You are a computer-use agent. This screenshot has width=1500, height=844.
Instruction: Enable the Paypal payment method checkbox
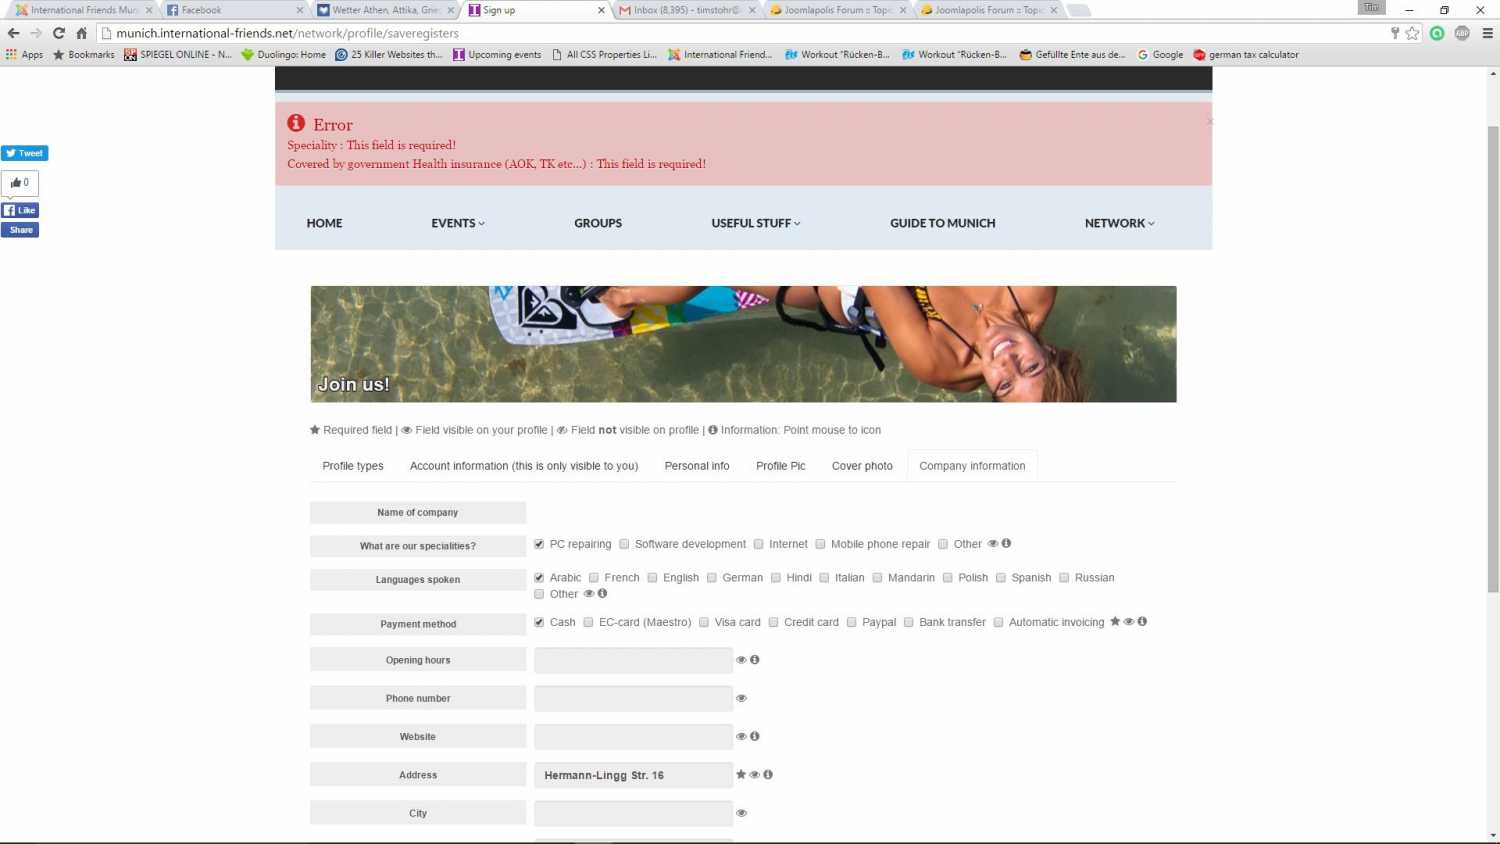pyautogui.click(x=852, y=622)
